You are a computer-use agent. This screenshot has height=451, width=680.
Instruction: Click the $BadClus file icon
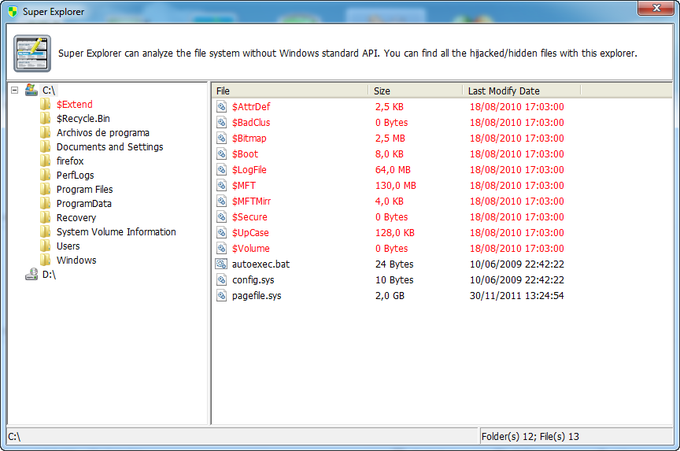coord(222,122)
